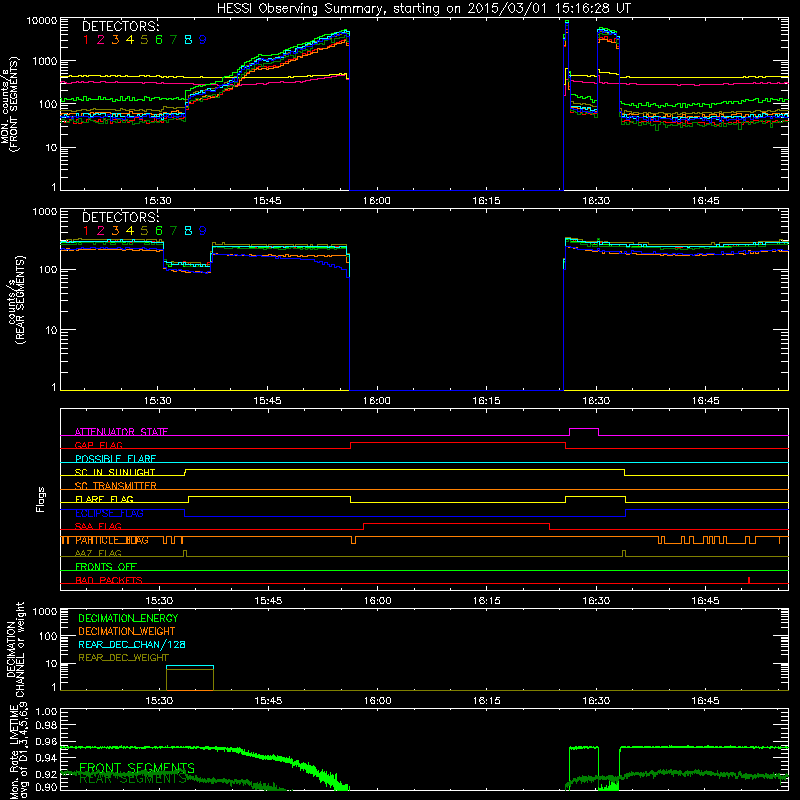The width and height of the screenshot is (800, 800).
Task: Select green detector number 6 in rear segments legend
Action: [x=159, y=231]
